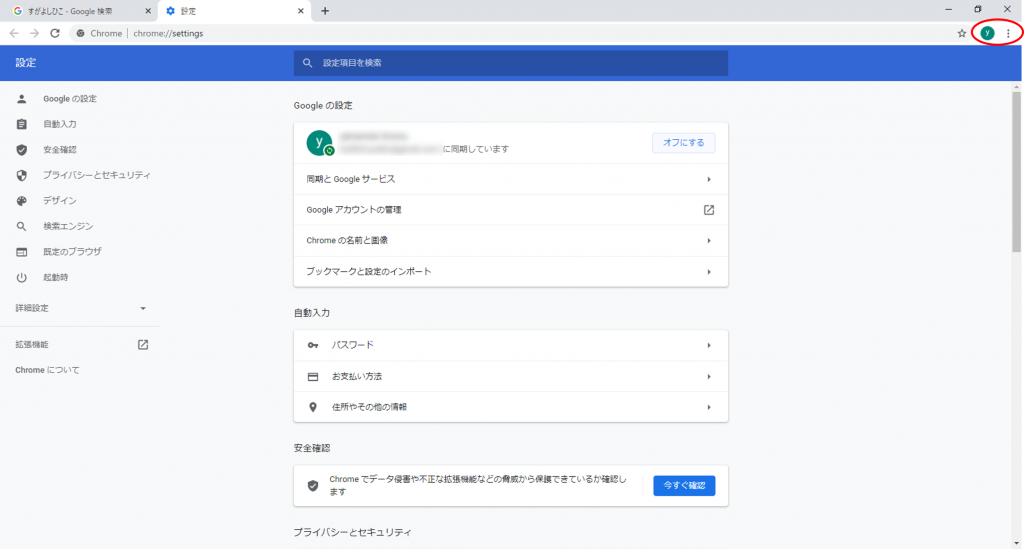
Task: Click the palette icon beside デザイン
Action: coord(22,200)
